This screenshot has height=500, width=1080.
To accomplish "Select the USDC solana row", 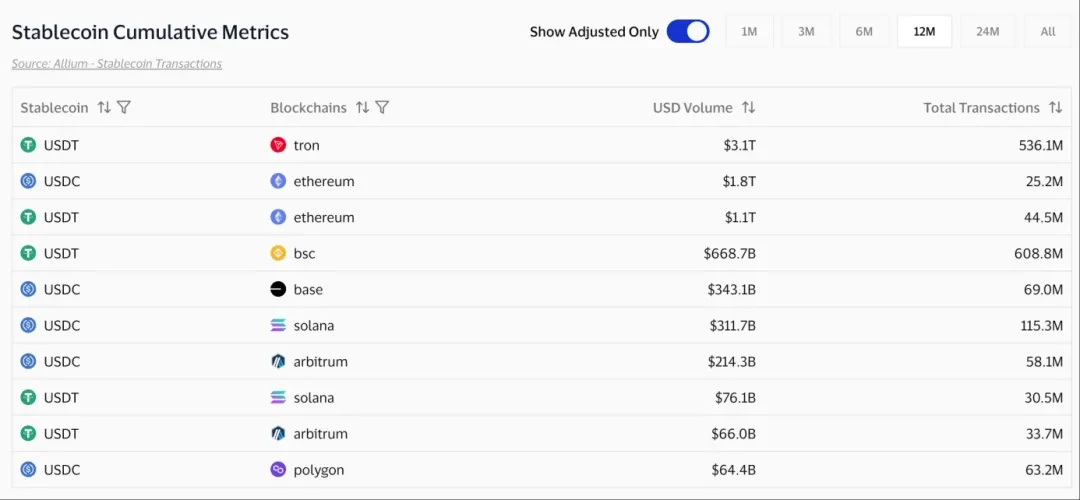I will (x=540, y=325).
